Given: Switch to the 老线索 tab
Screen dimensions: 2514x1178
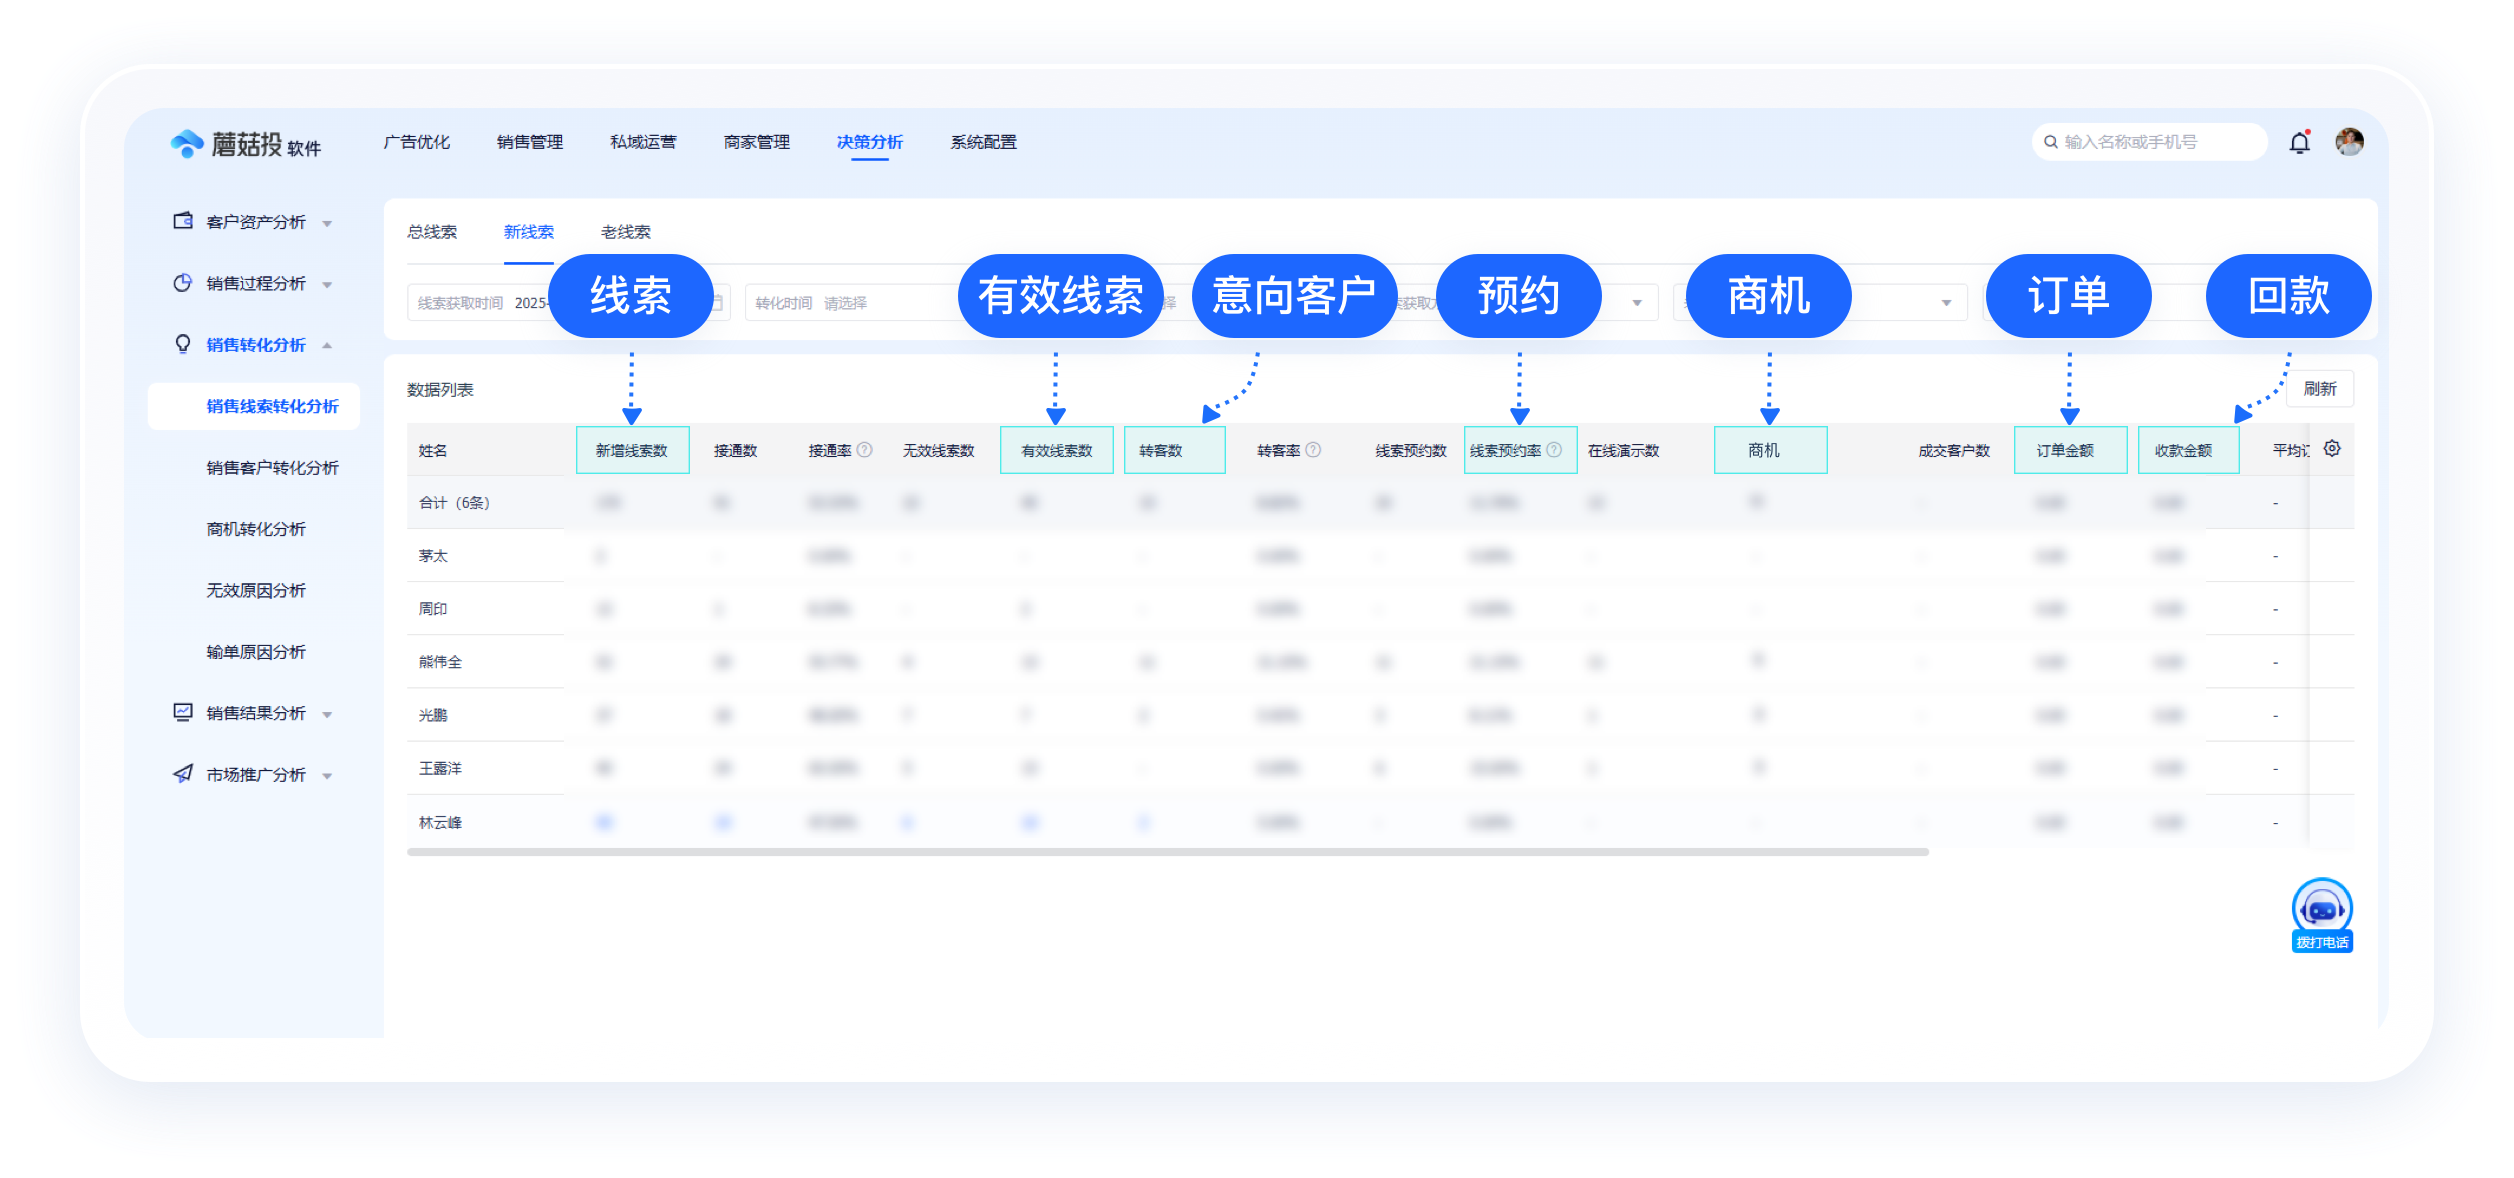Looking at the screenshot, I should point(625,232).
